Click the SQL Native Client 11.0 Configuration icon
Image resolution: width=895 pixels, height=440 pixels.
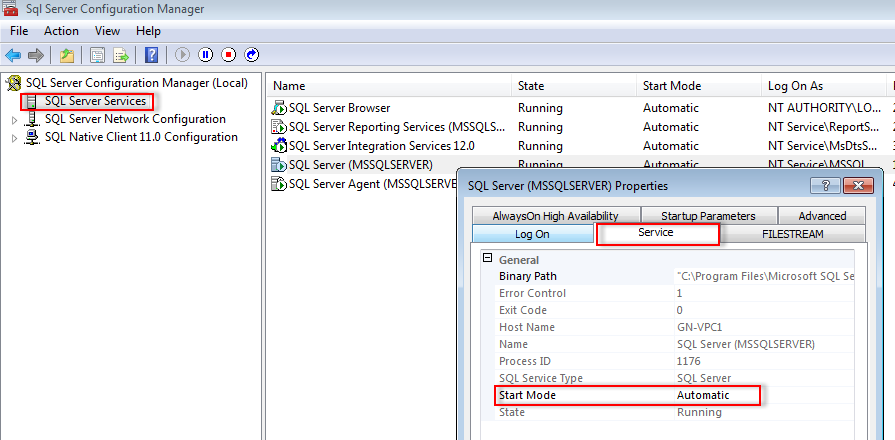tap(33, 137)
